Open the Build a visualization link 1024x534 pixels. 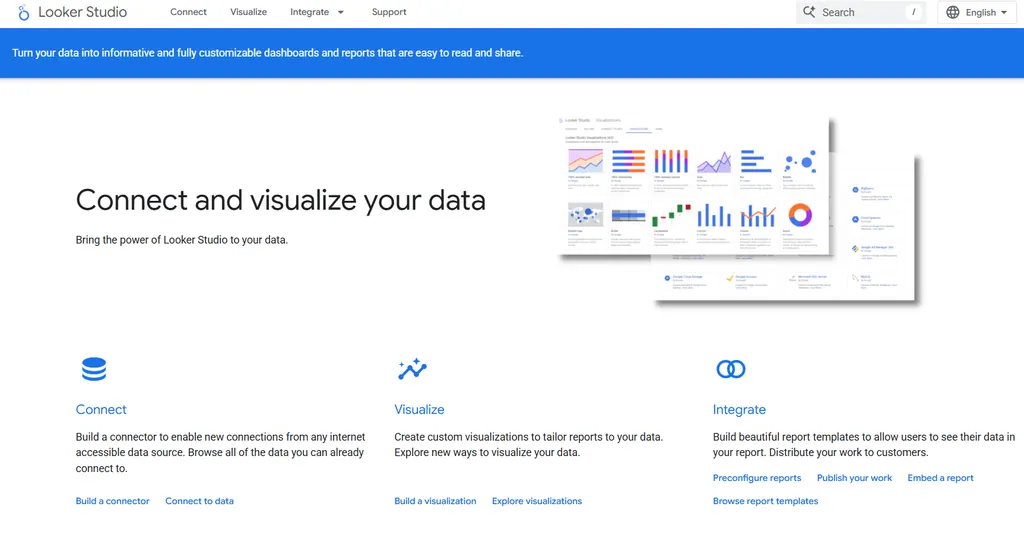tap(435, 501)
